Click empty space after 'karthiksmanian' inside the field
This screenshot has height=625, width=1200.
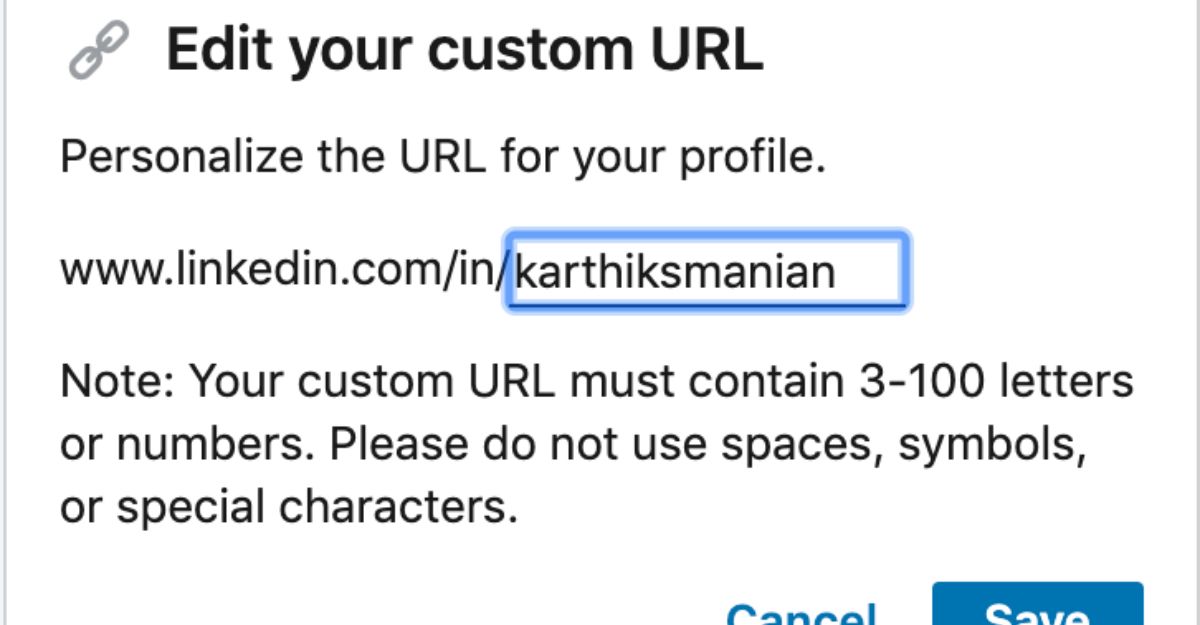point(868,272)
